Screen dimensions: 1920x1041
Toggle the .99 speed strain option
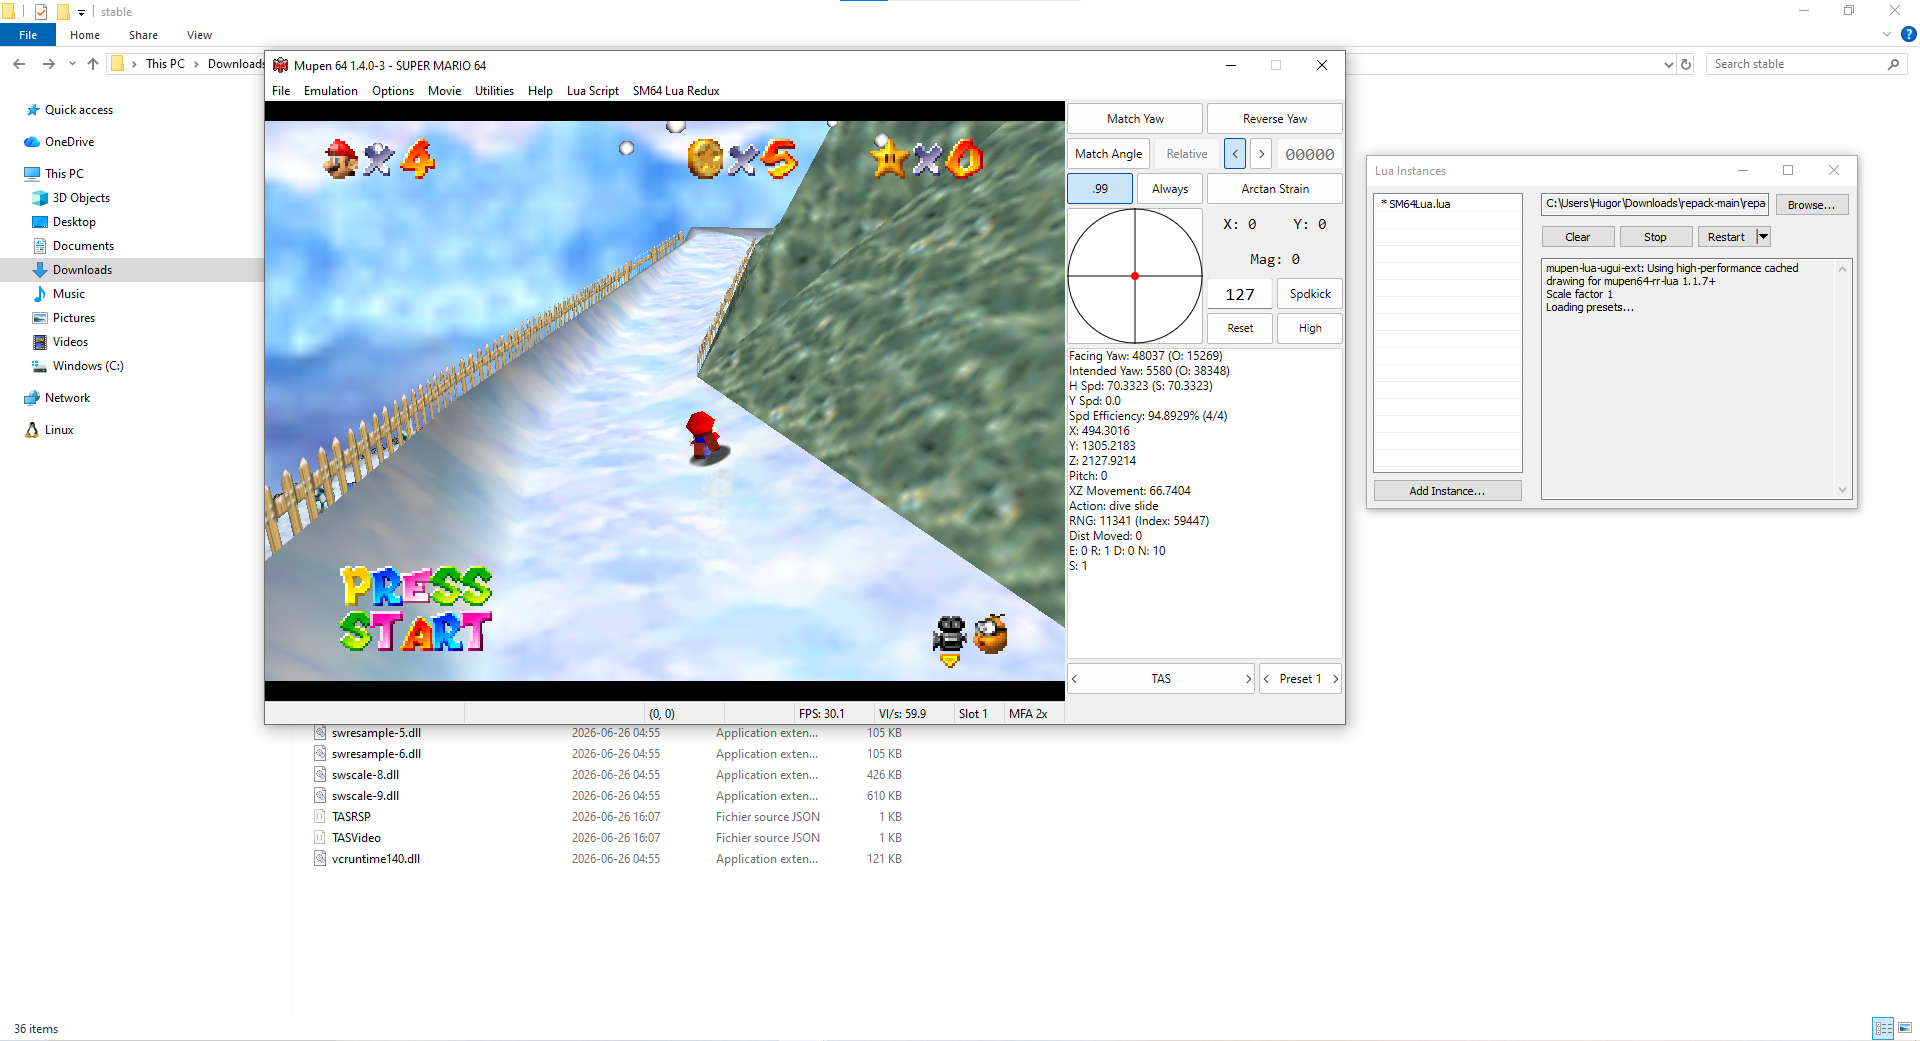[1100, 189]
